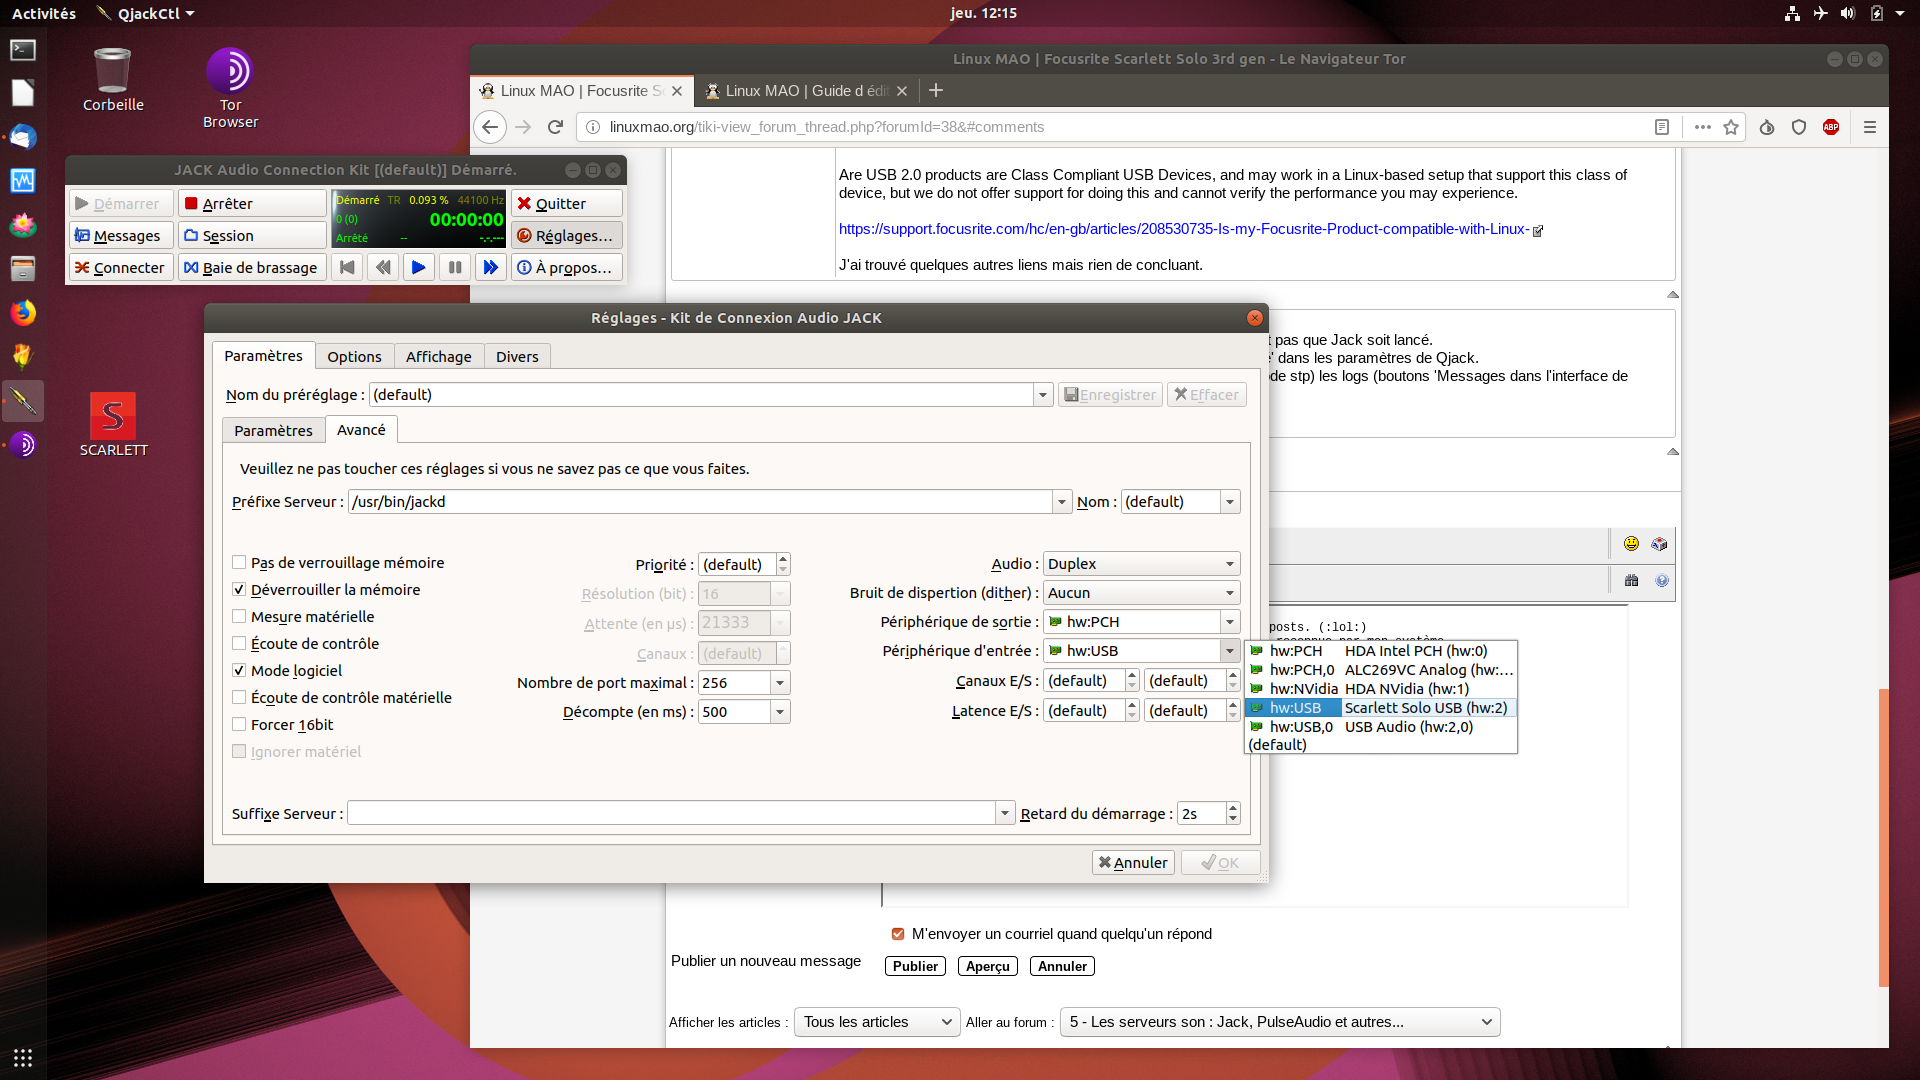Viewport: 1920px width, 1080px height.
Task: Switch to inner Paramètres tab
Action: pyautogui.click(x=273, y=431)
